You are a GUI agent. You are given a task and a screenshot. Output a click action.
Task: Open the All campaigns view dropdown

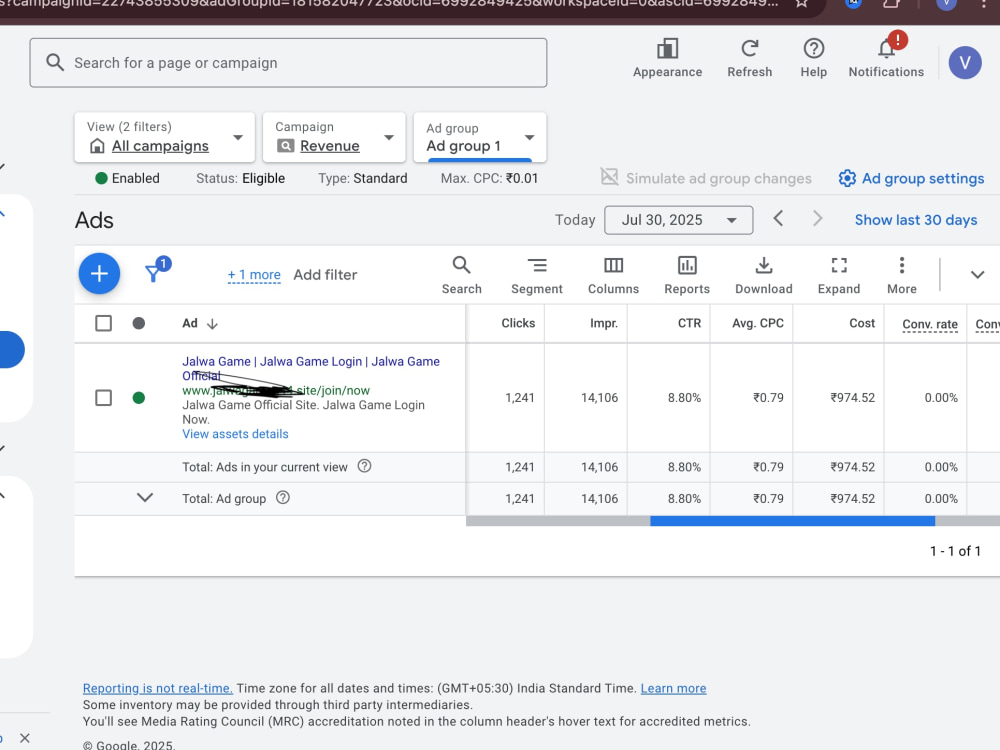coord(165,137)
